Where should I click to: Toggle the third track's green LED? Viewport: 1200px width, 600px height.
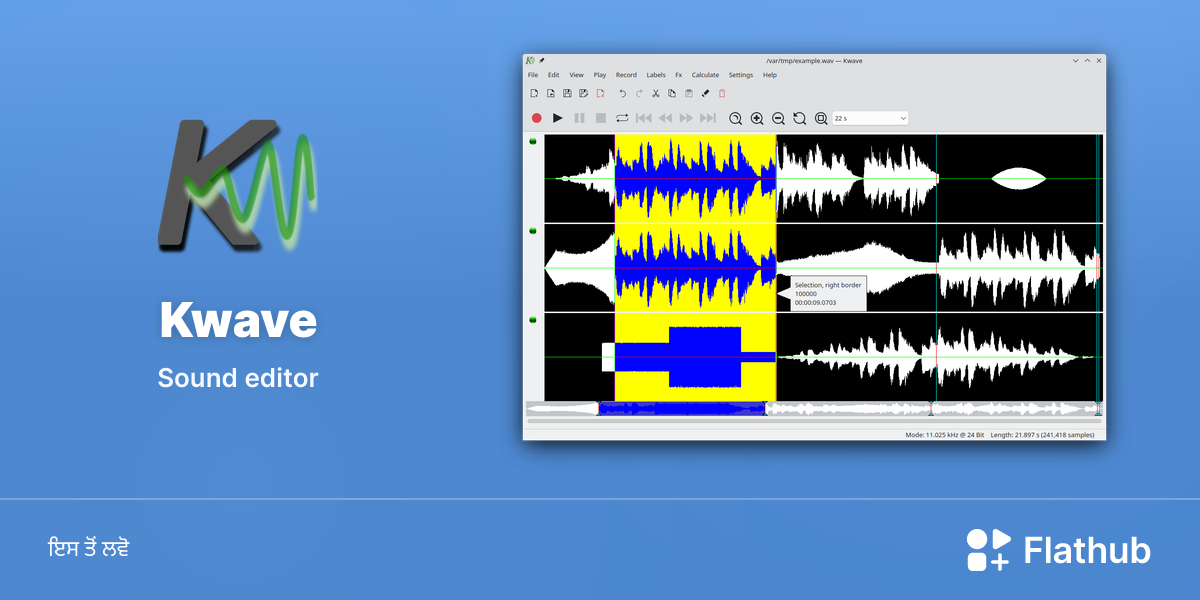click(533, 320)
